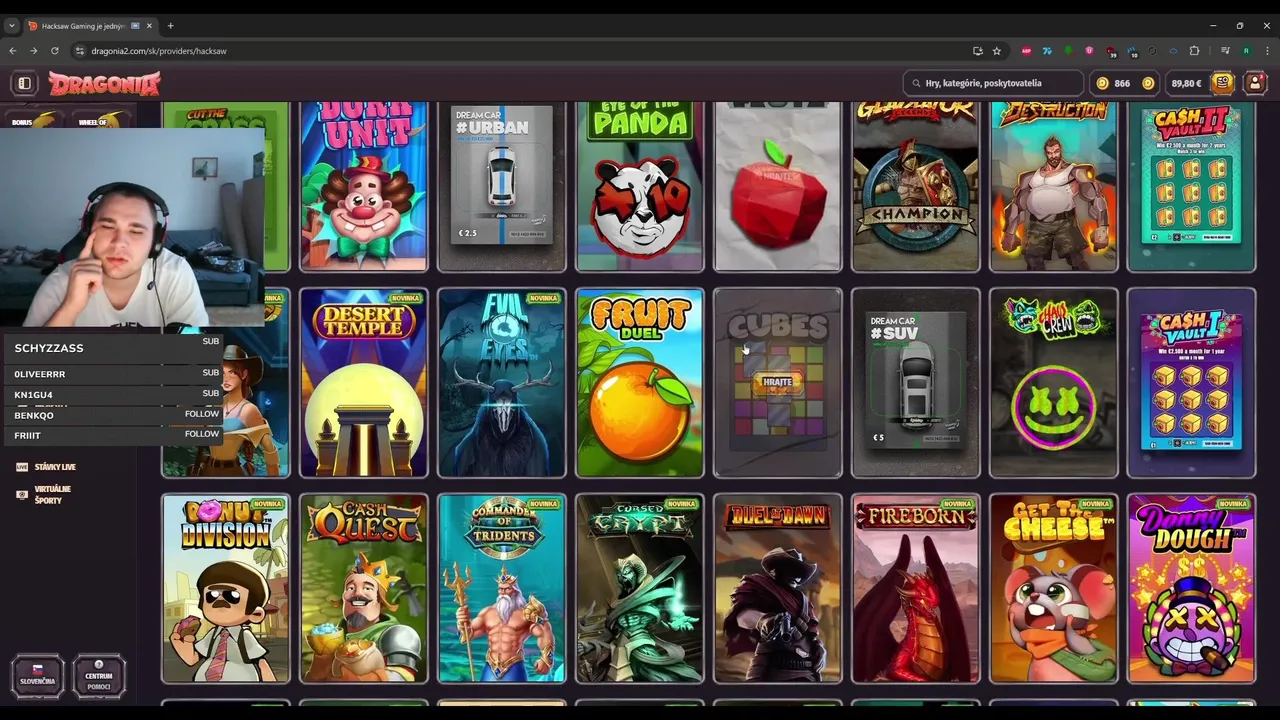1280x720 pixels.
Task: Open the Get The Cheese game
Action: [1054, 589]
